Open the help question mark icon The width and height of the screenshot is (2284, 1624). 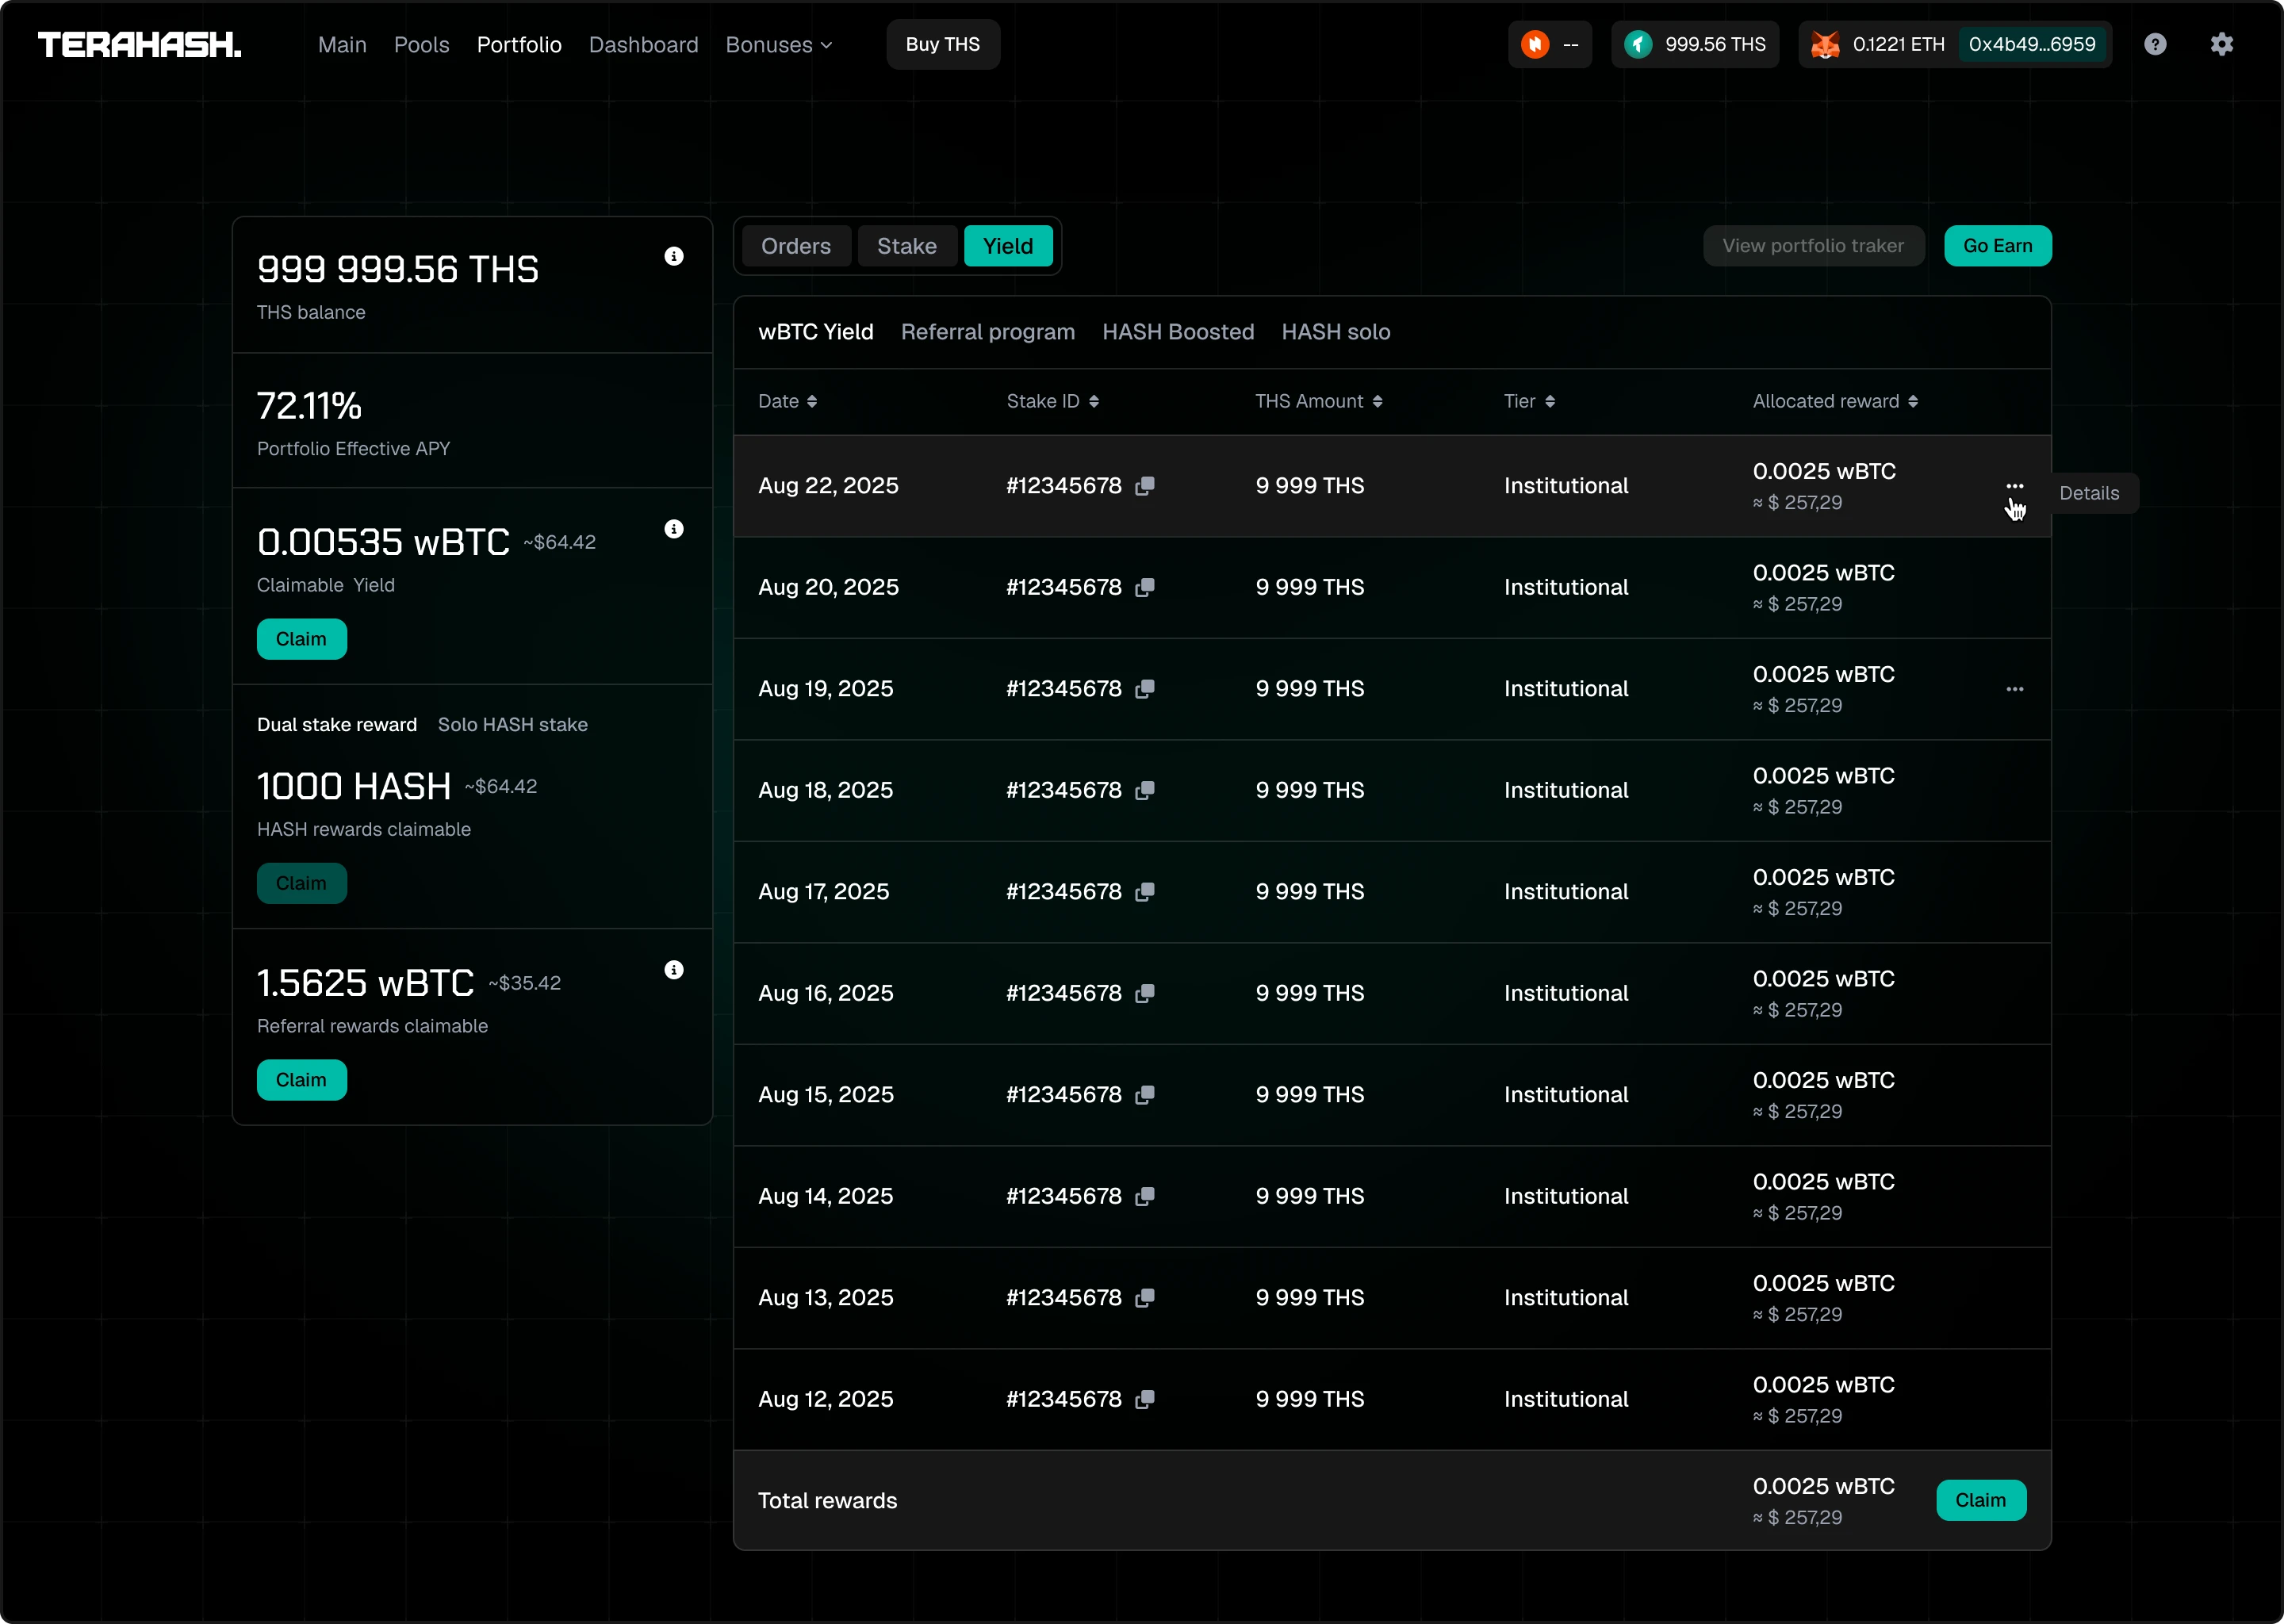click(x=2155, y=44)
